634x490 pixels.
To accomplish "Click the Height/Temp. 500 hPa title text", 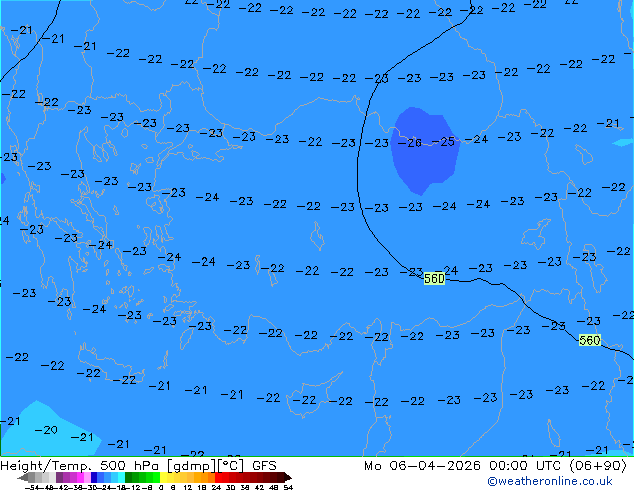I will [x=82, y=466].
